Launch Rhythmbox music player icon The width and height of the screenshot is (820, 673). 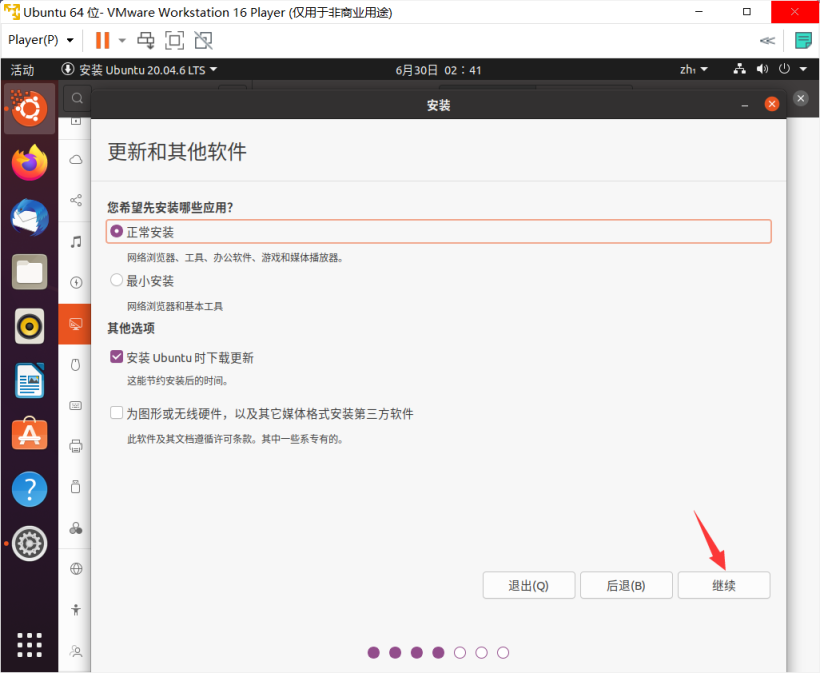(29, 326)
